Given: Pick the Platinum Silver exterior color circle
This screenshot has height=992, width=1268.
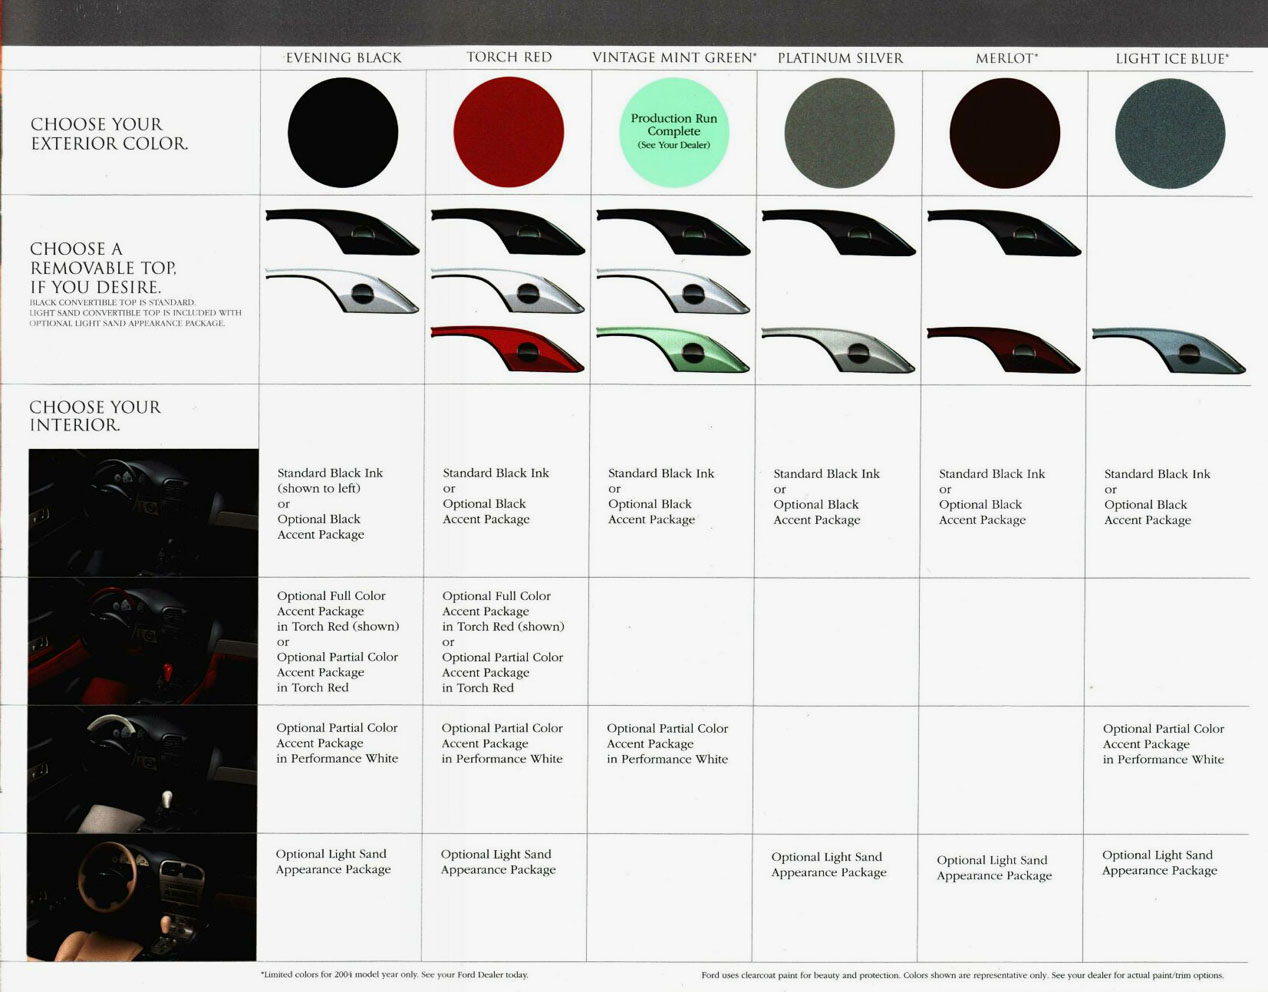Looking at the screenshot, I should (839, 133).
